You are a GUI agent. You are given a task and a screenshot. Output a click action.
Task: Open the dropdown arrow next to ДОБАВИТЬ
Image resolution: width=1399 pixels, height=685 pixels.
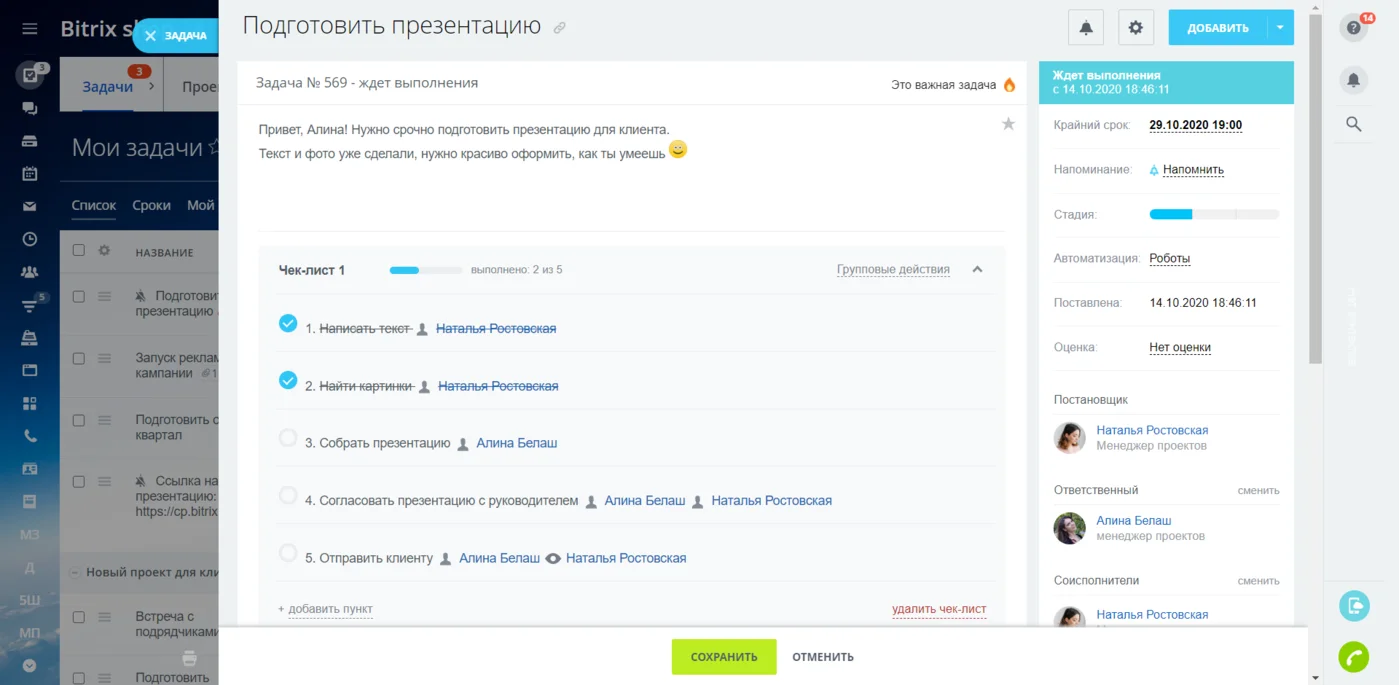coord(1280,28)
